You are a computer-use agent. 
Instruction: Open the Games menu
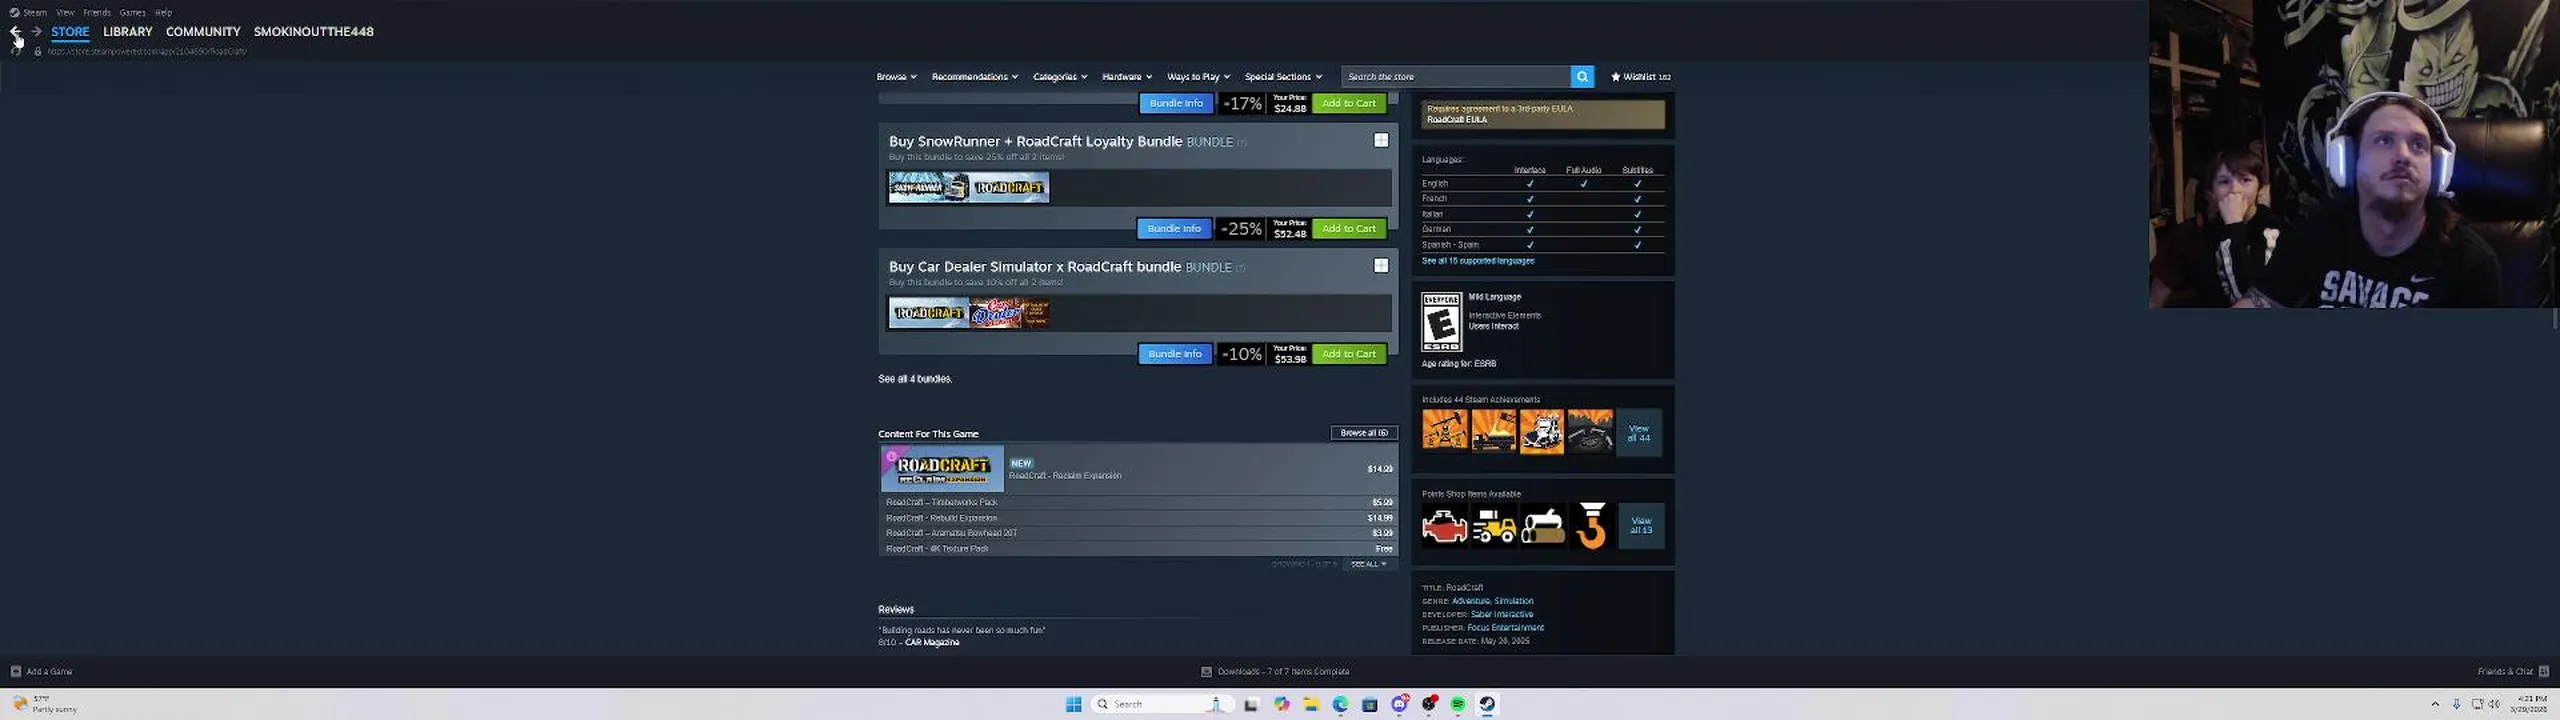click(132, 12)
